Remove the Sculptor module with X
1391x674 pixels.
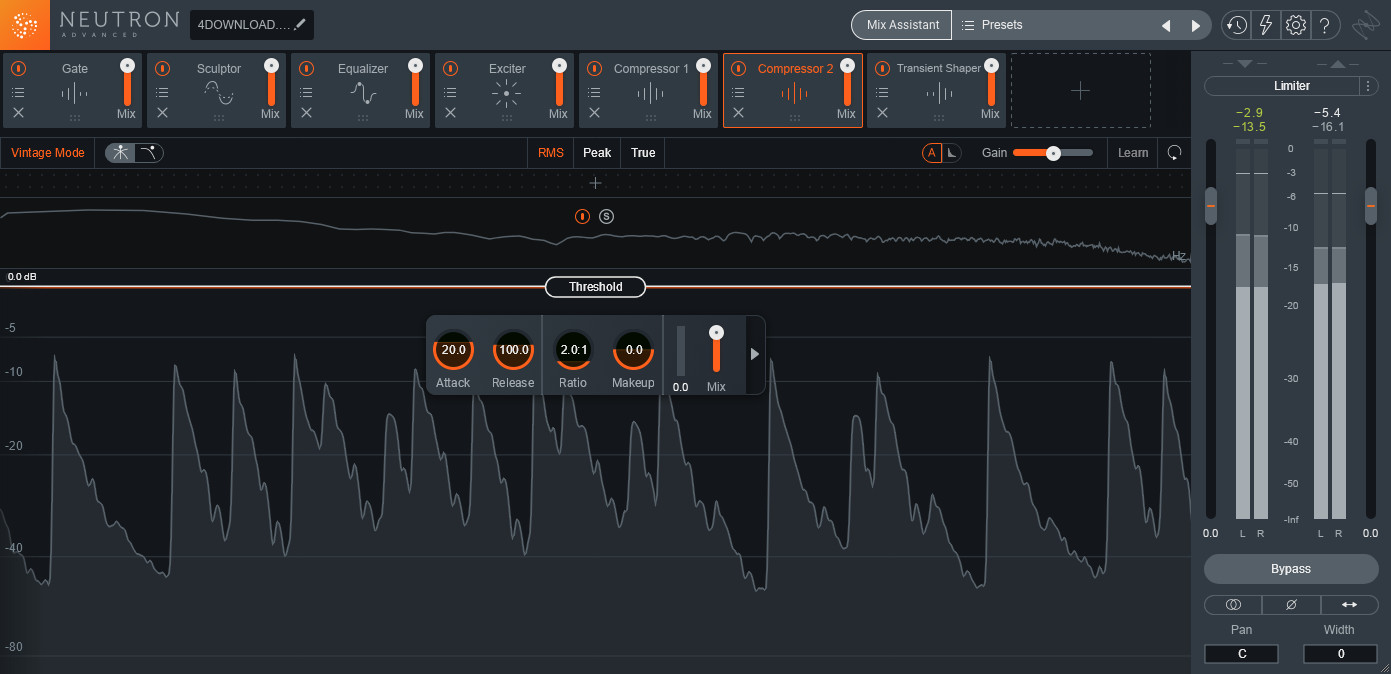coord(162,113)
